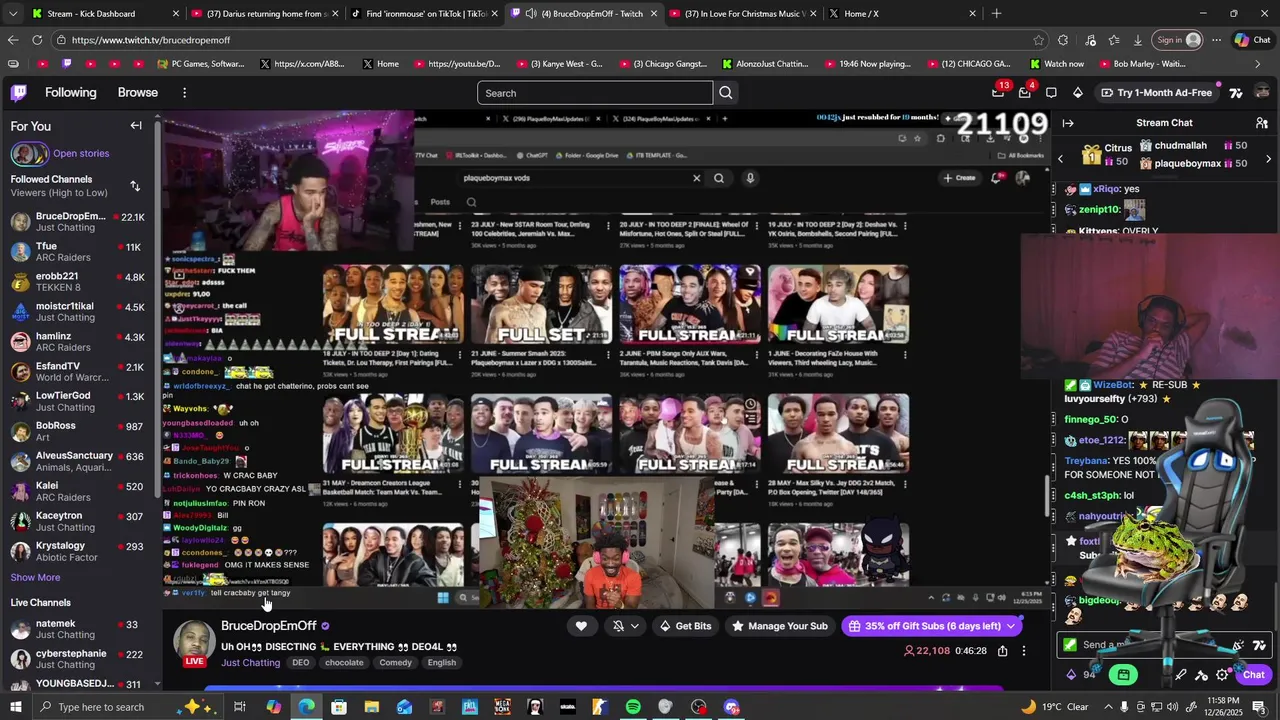
Task: Click the 7TV icon in the top navigation
Action: pos(1236,92)
